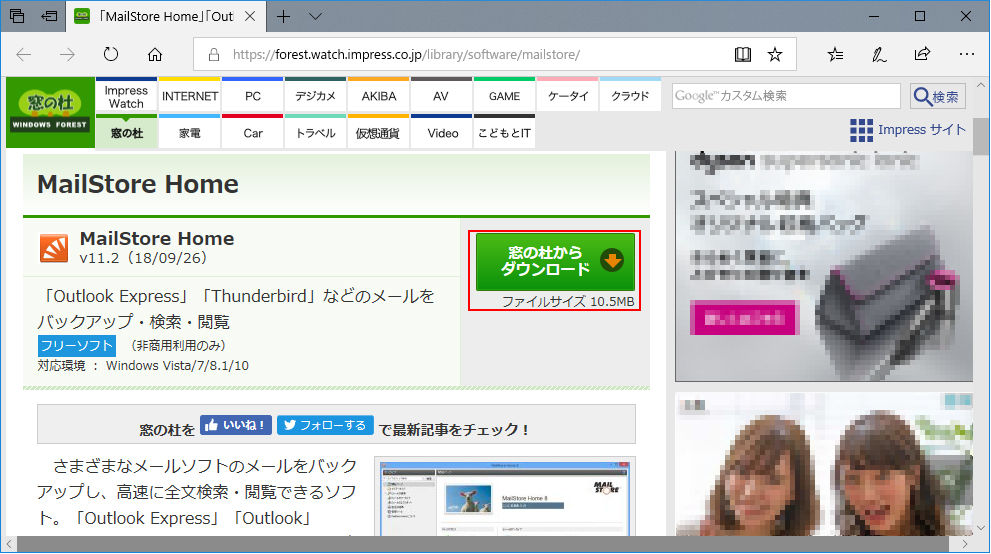Image resolution: width=991 pixels, height=554 pixels.
Task: Open the Favorites hub icon
Action: 835,55
